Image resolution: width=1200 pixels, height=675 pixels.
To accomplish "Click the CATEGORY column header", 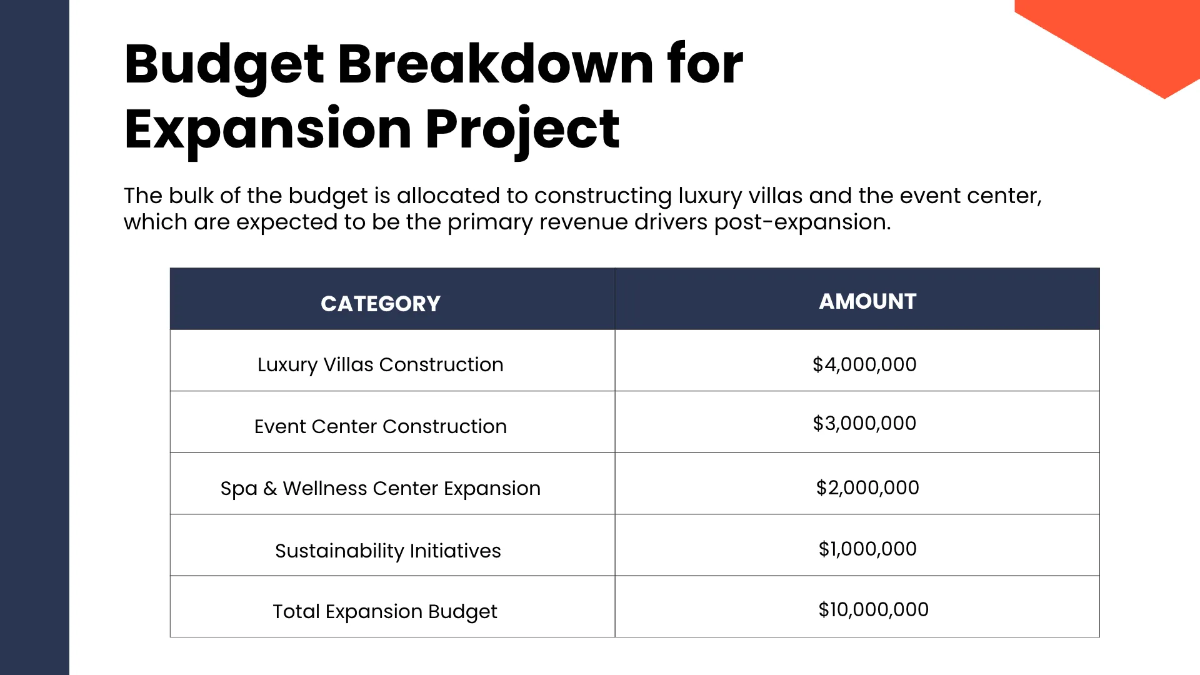I will tap(380, 304).
